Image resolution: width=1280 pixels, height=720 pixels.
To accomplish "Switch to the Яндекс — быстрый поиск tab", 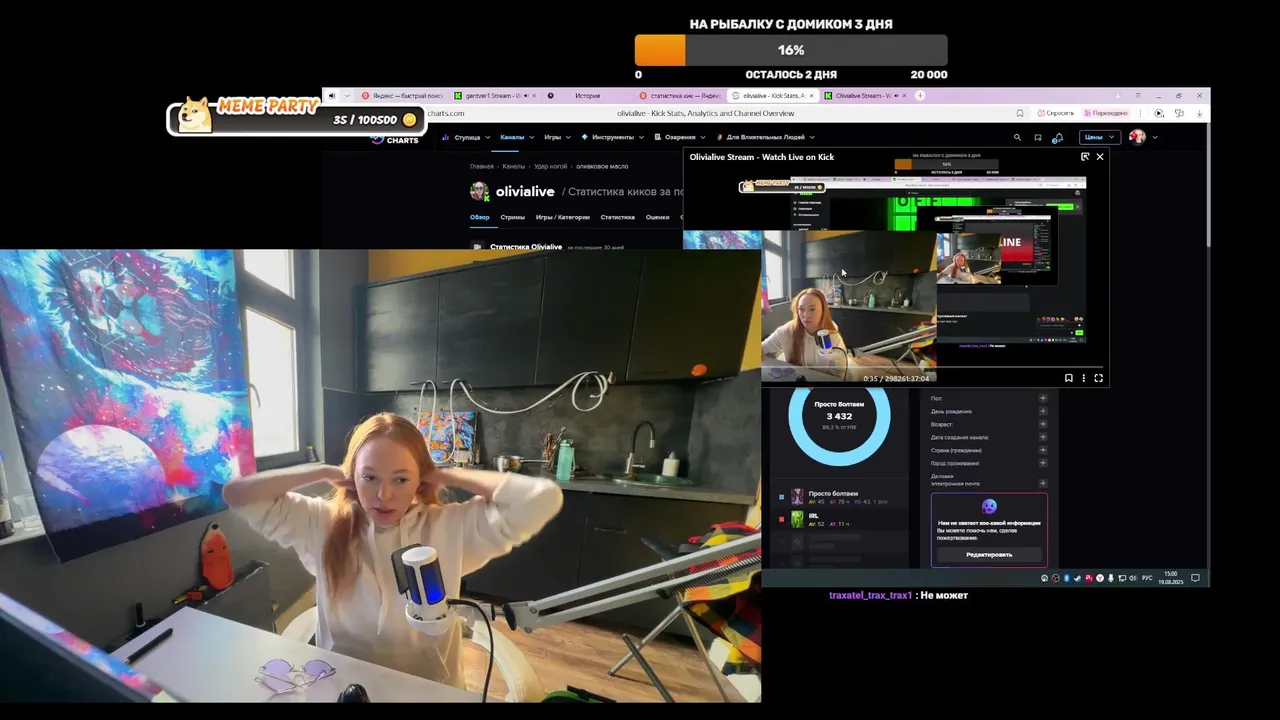I will tap(402, 96).
